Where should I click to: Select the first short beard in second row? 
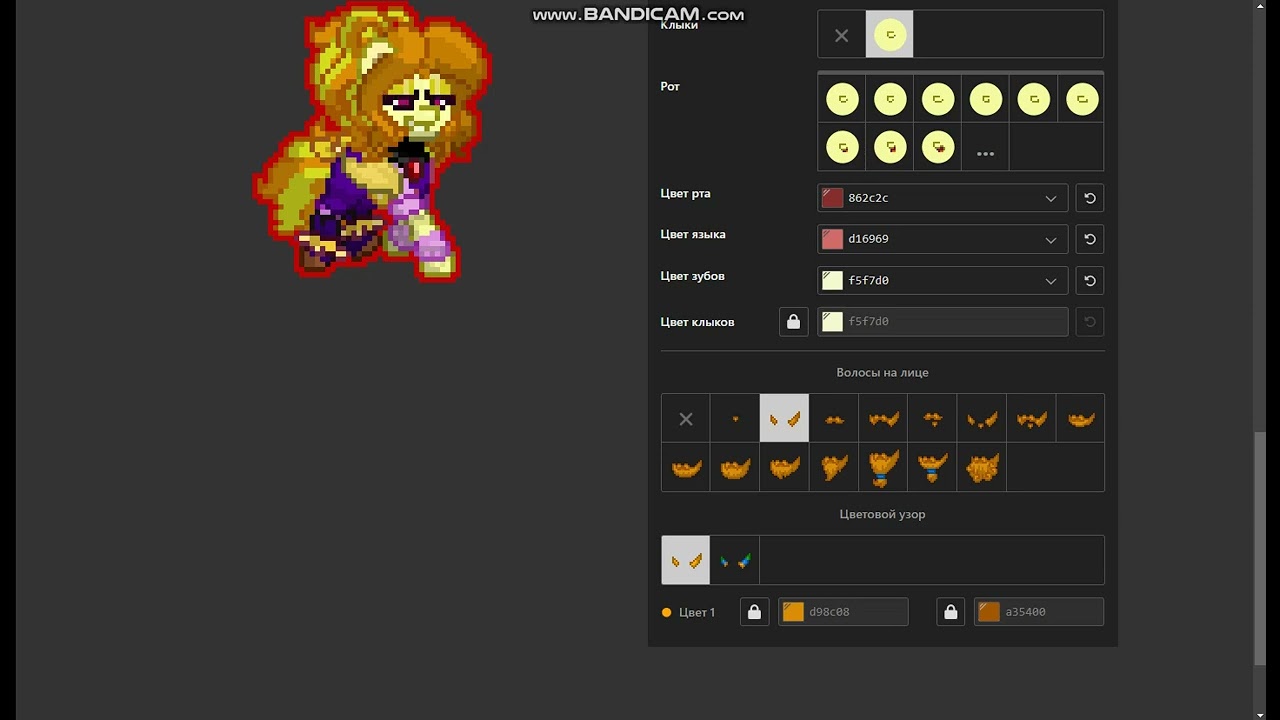(x=686, y=467)
